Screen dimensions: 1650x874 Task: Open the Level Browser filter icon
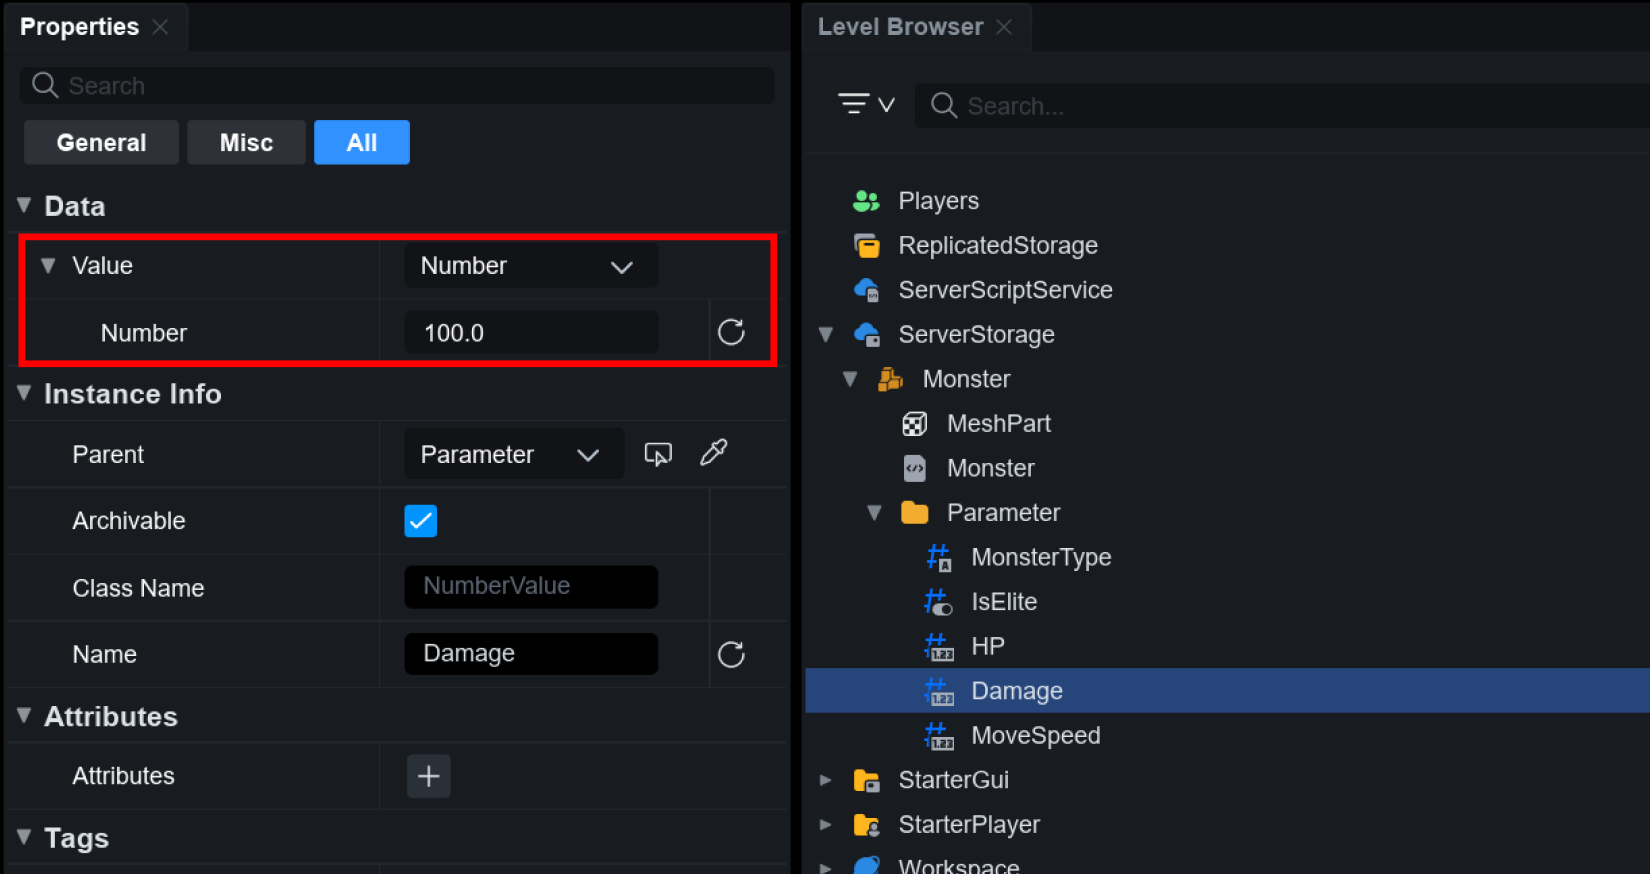pos(865,104)
